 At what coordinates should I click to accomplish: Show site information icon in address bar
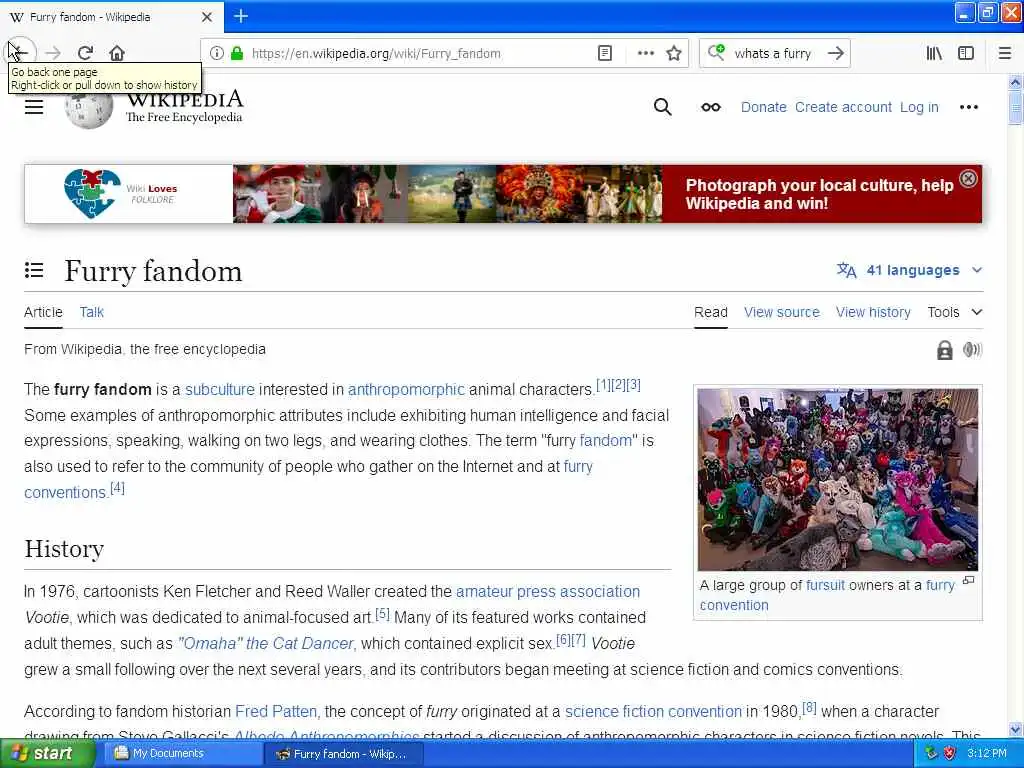(217, 53)
